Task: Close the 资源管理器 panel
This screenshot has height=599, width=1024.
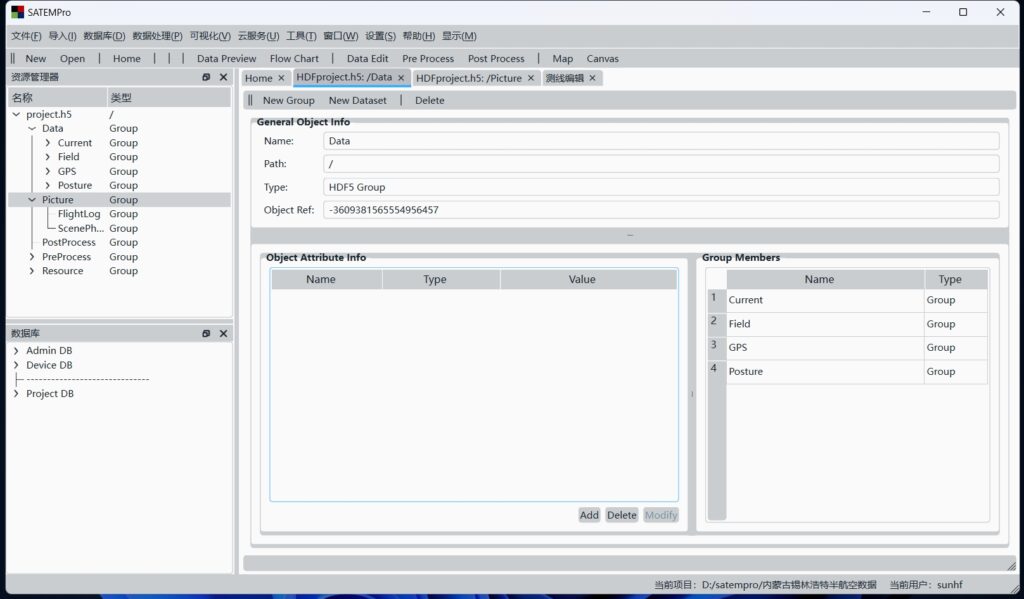Action: click(x=223, y=77)
